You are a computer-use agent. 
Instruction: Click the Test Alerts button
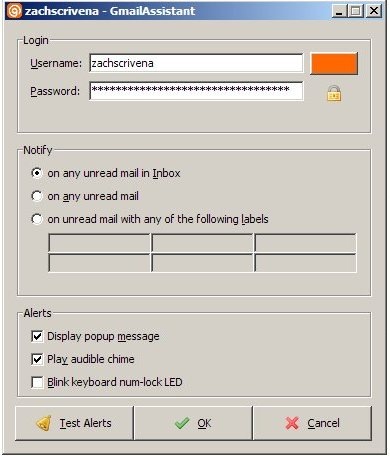[74, 423]
